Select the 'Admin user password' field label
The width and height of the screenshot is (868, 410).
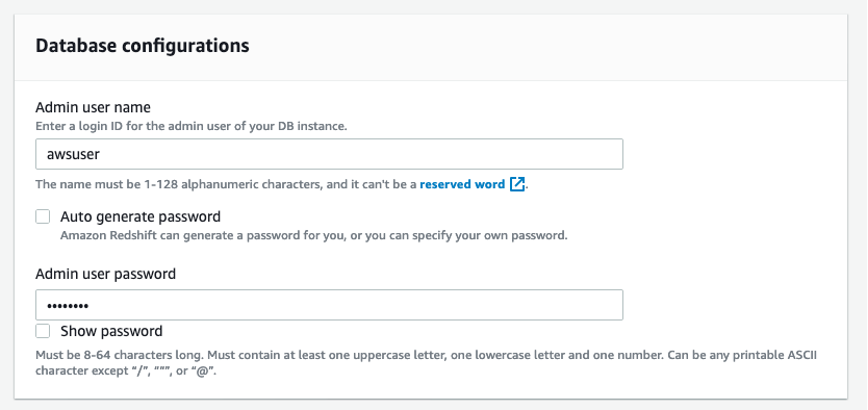tap(106, 274)
